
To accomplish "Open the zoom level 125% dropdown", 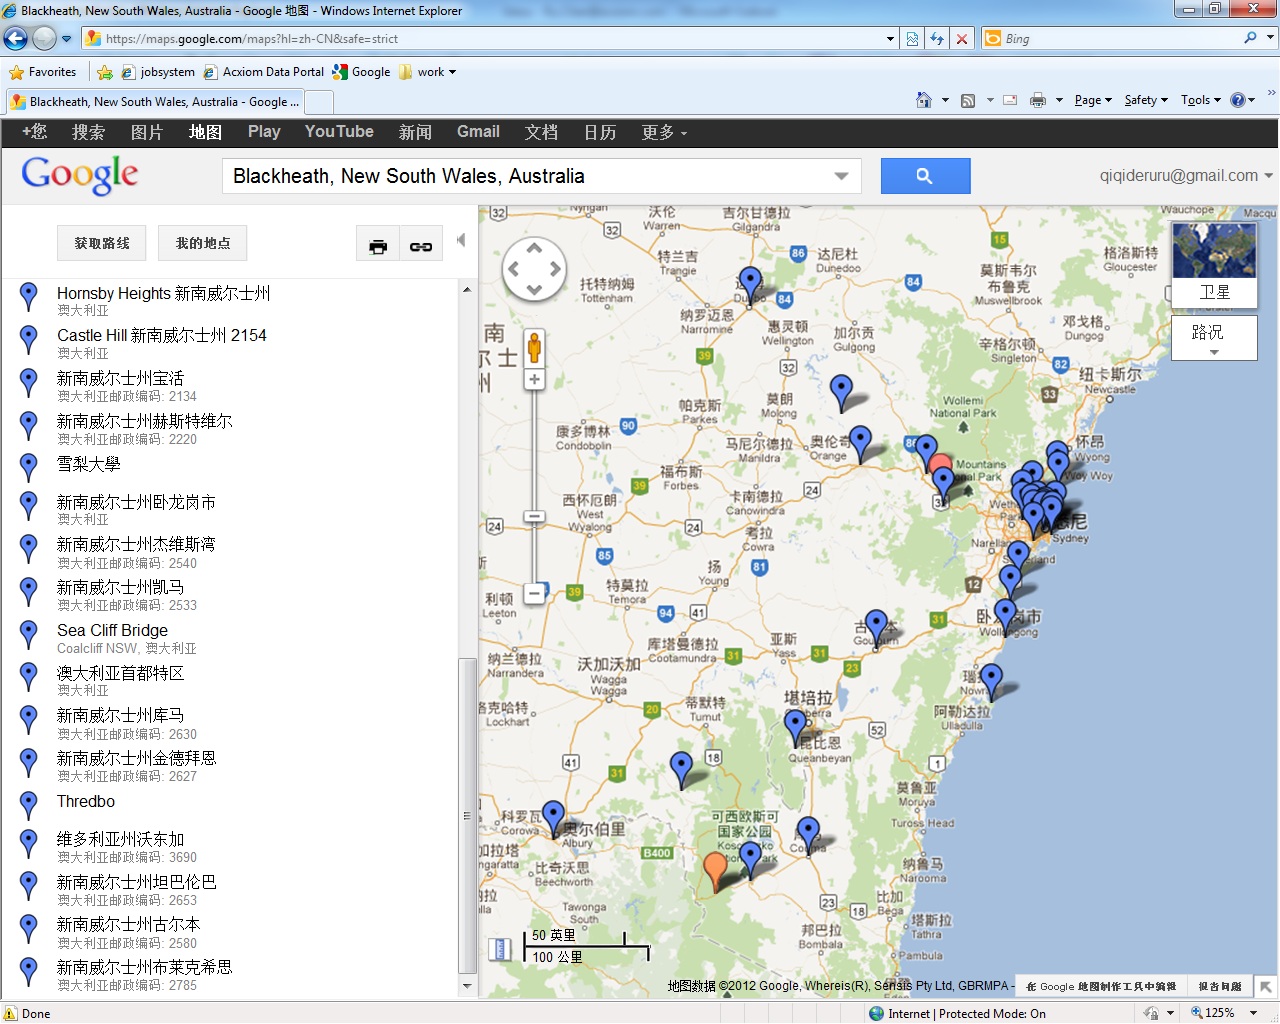I will point(1254,1013).
